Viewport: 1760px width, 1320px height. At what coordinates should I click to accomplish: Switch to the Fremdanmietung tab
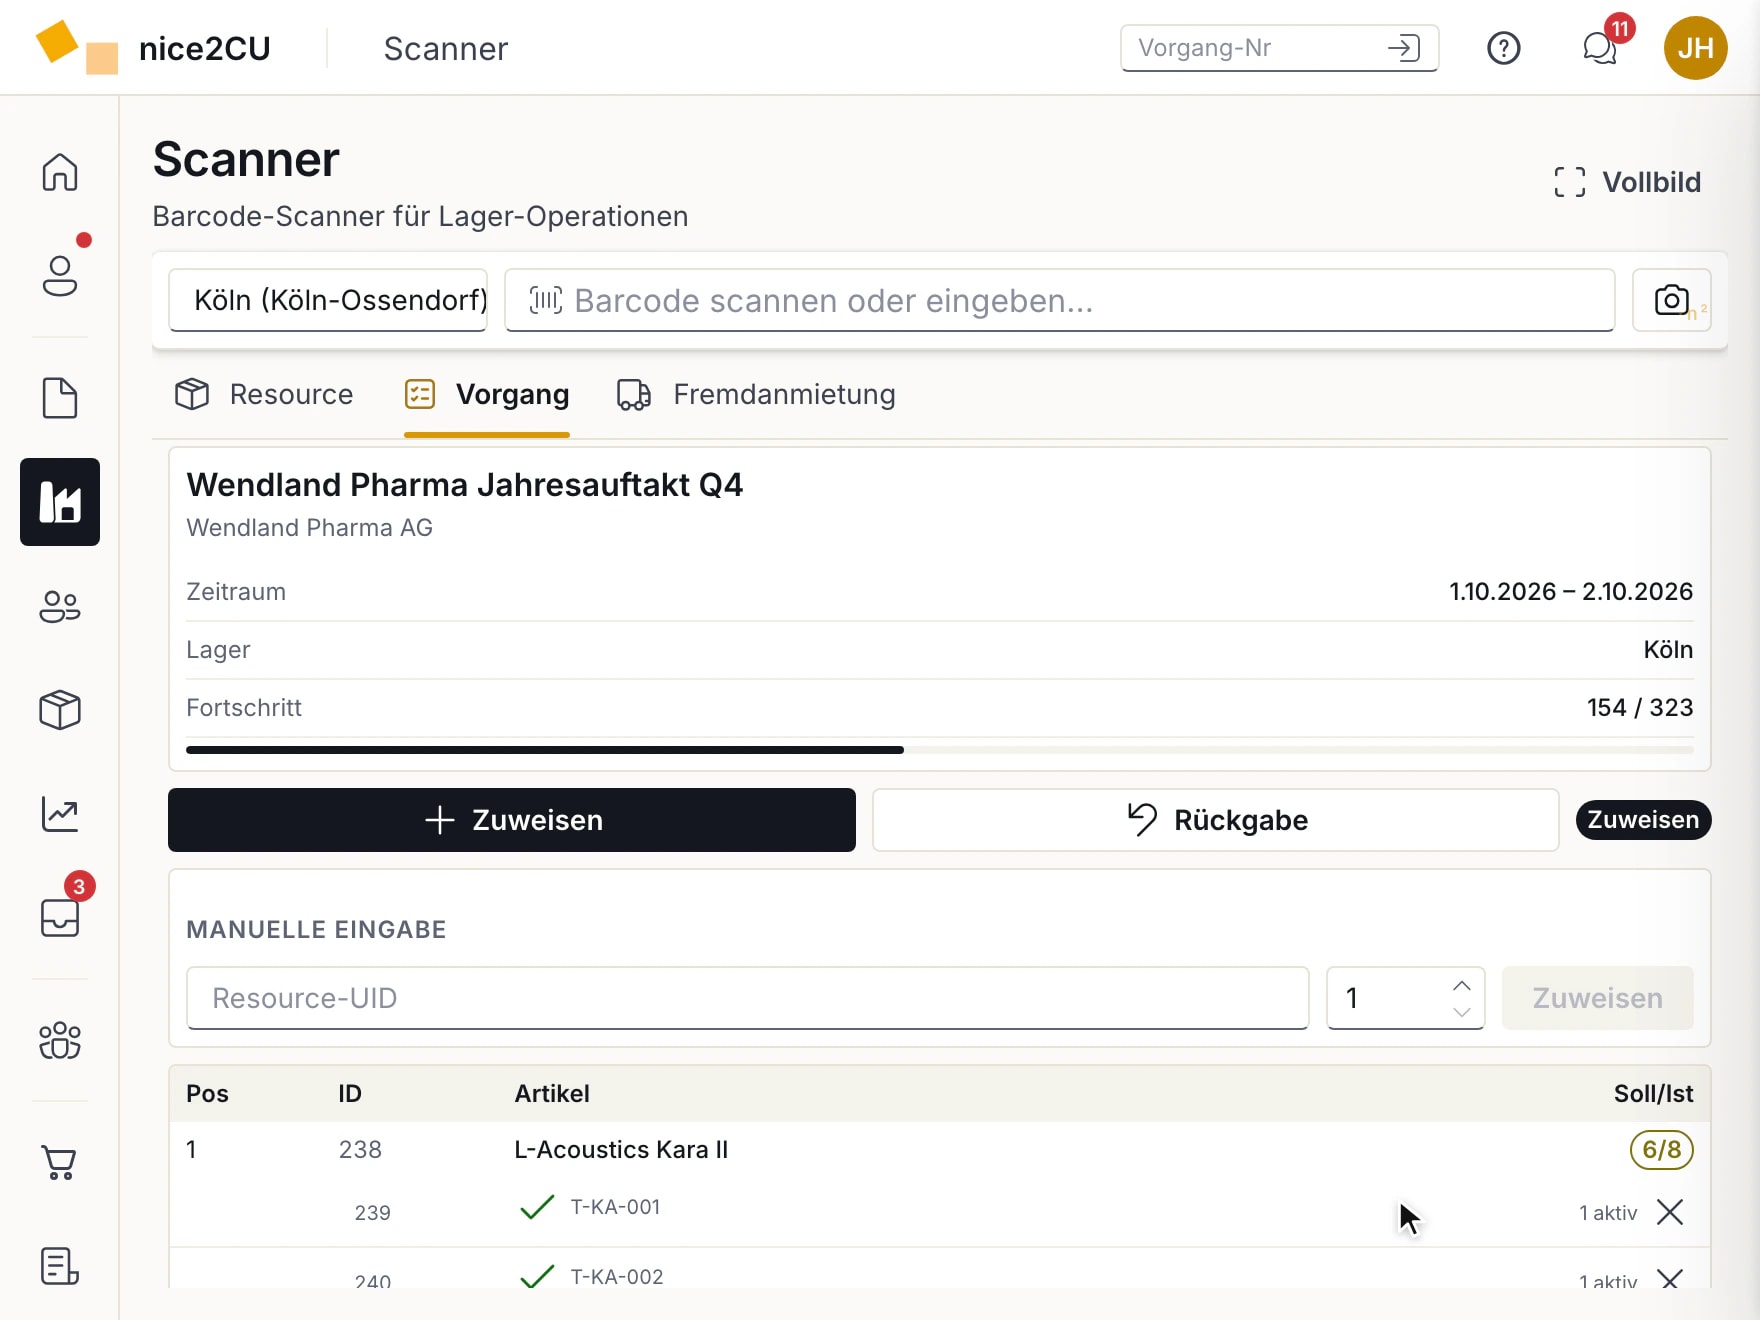(756, 394)
